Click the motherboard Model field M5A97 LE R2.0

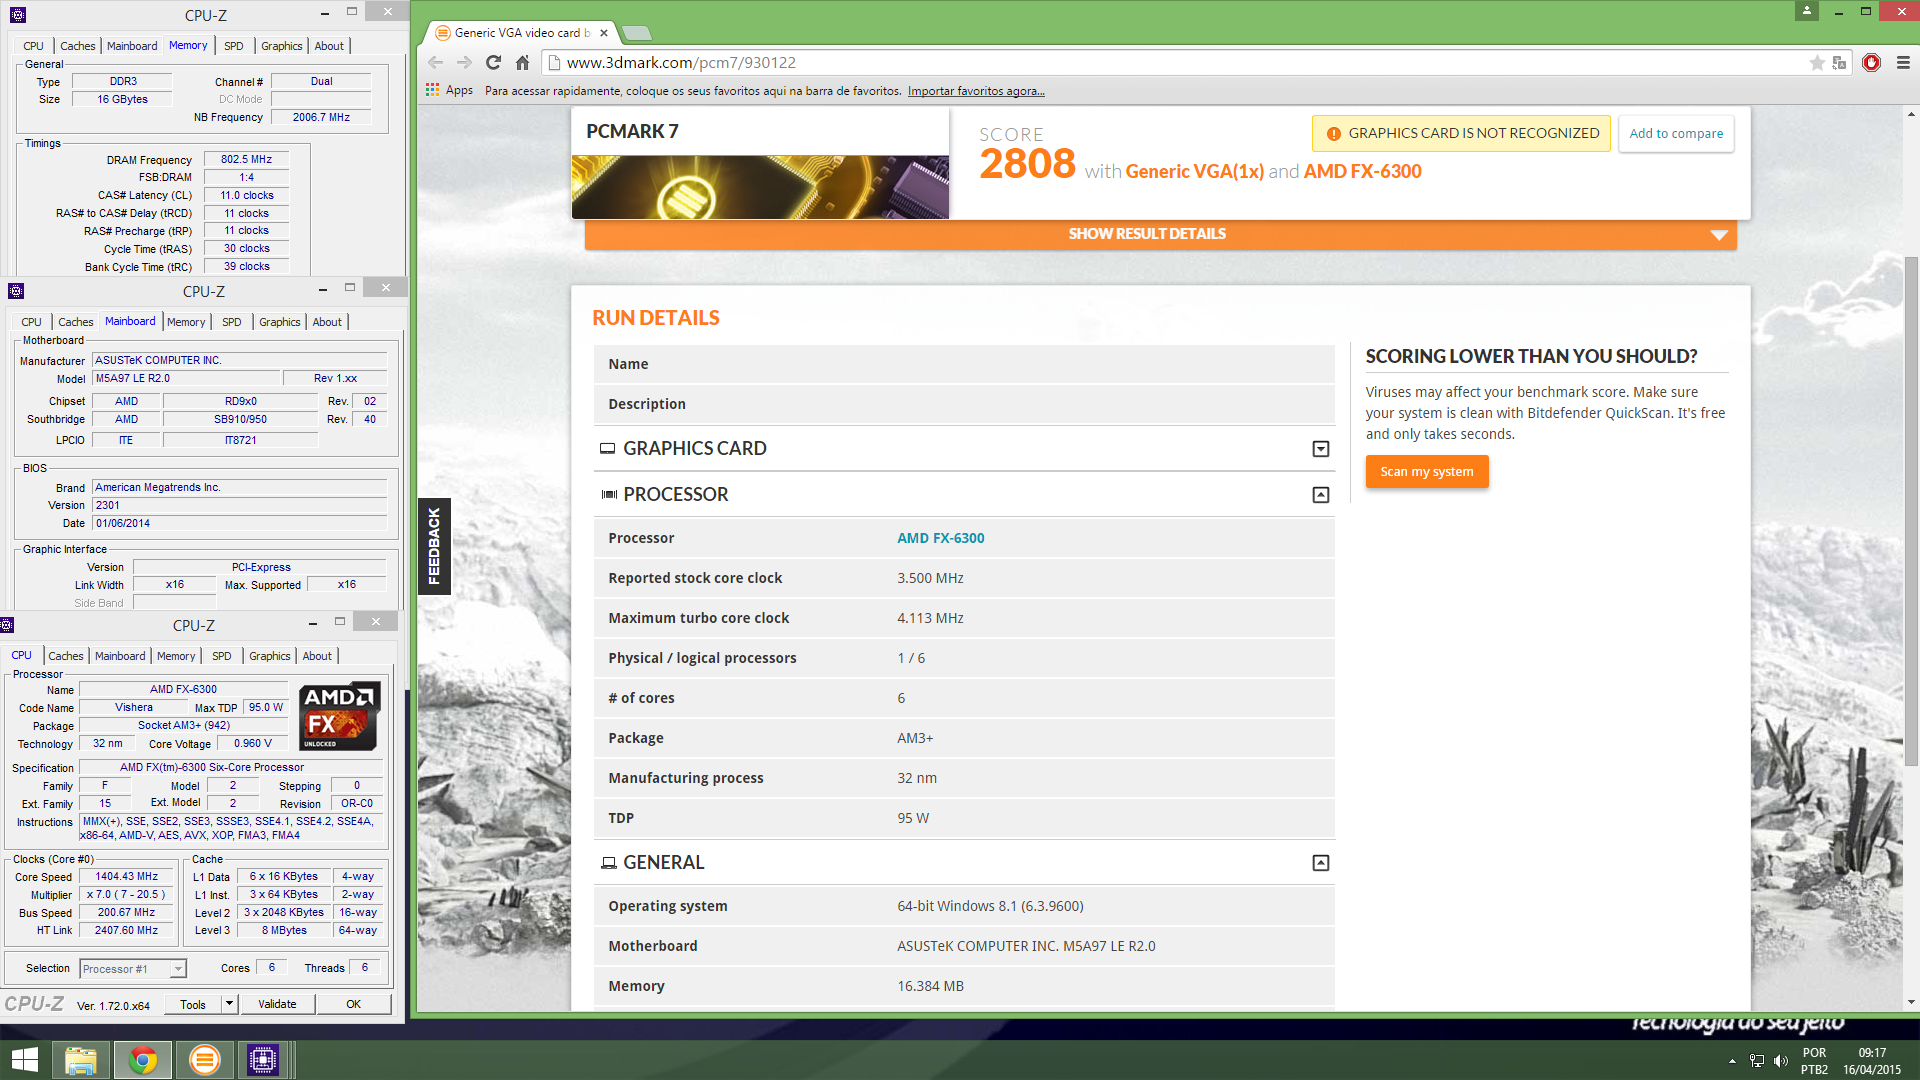click(185, 379)
